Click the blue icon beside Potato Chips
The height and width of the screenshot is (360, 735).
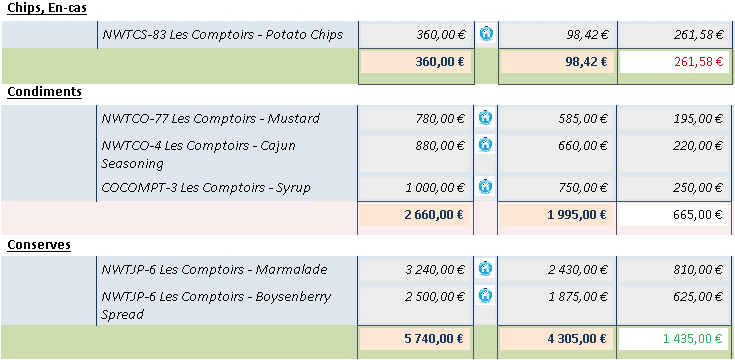(x=486, y=34)
